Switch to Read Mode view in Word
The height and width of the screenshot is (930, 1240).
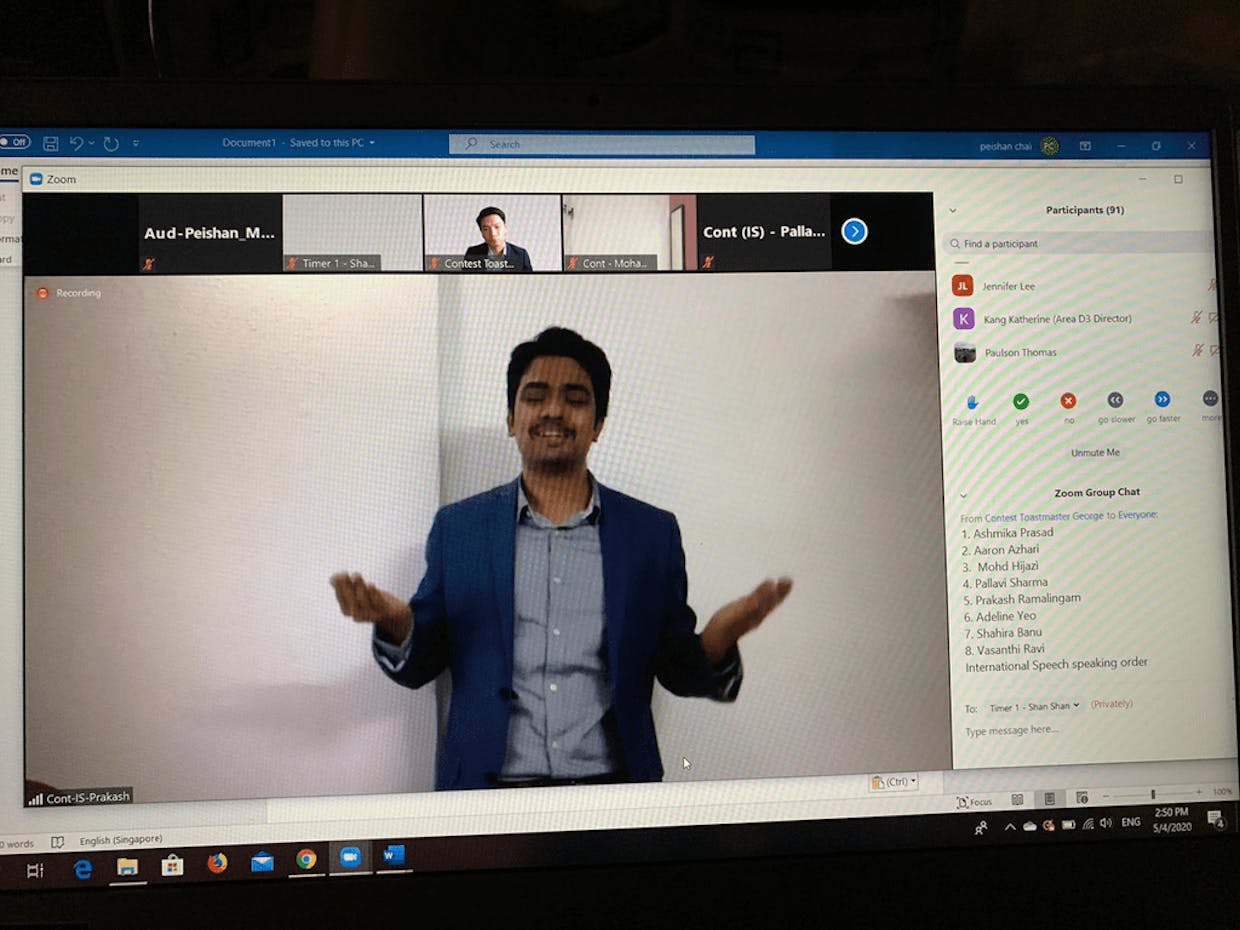[x=1017, y=800]
